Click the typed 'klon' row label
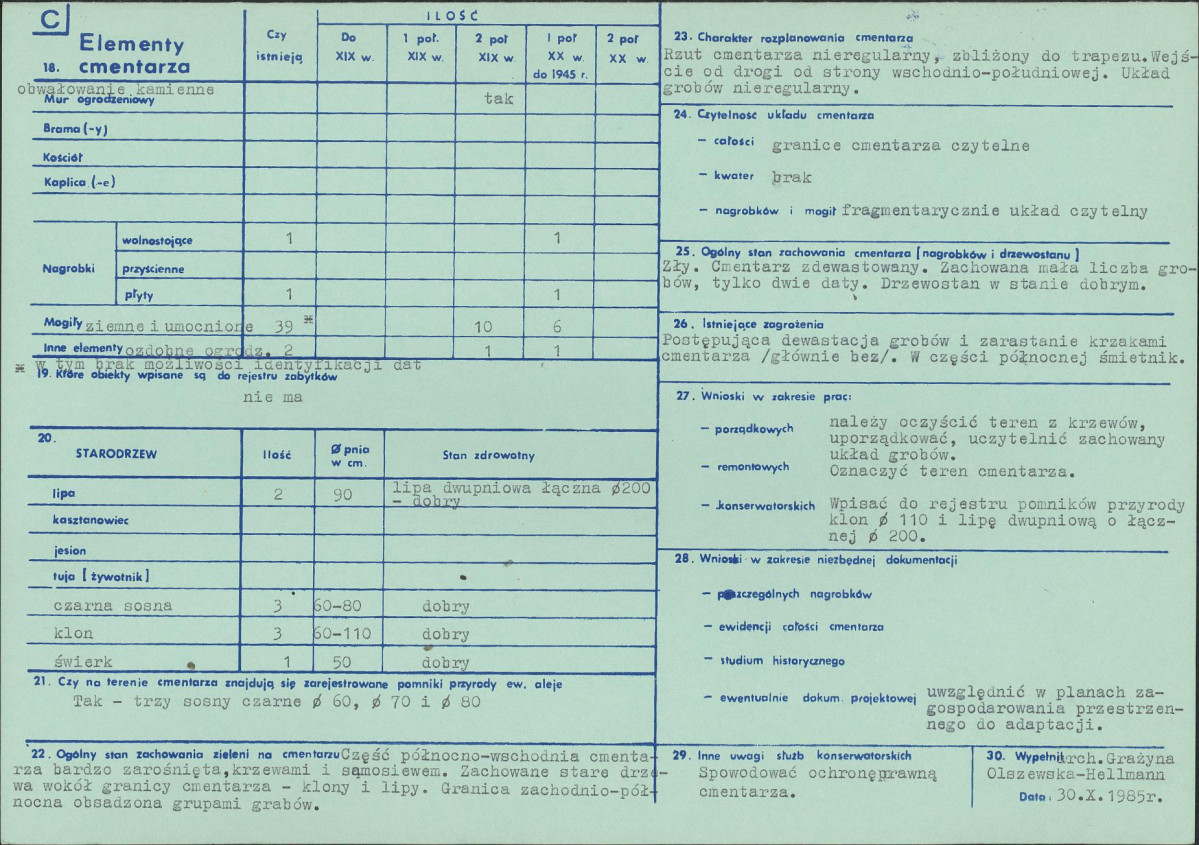1199x845 pixels. point(73,633)
